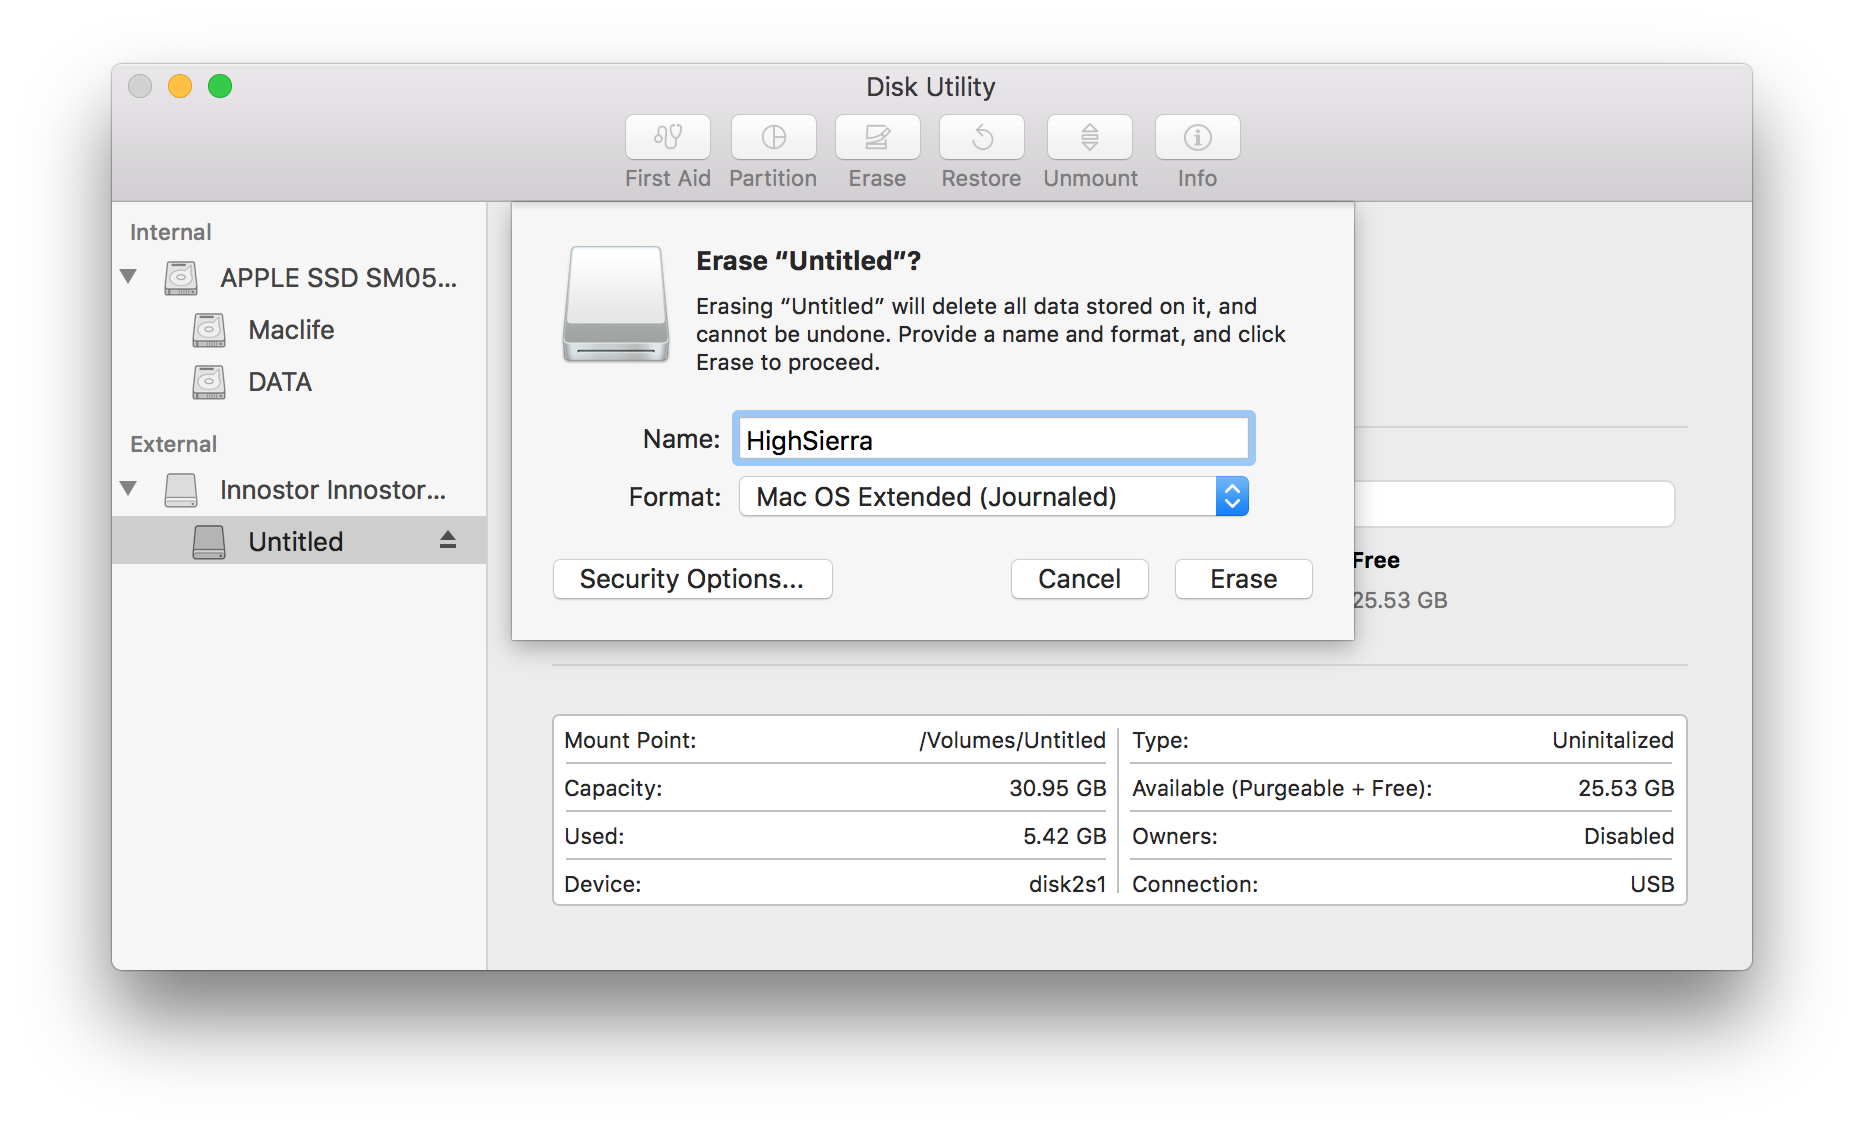The image size is (1864, 1130).
Task: Confirm erase by clicking Erase
Action: tap(1242, 578)
